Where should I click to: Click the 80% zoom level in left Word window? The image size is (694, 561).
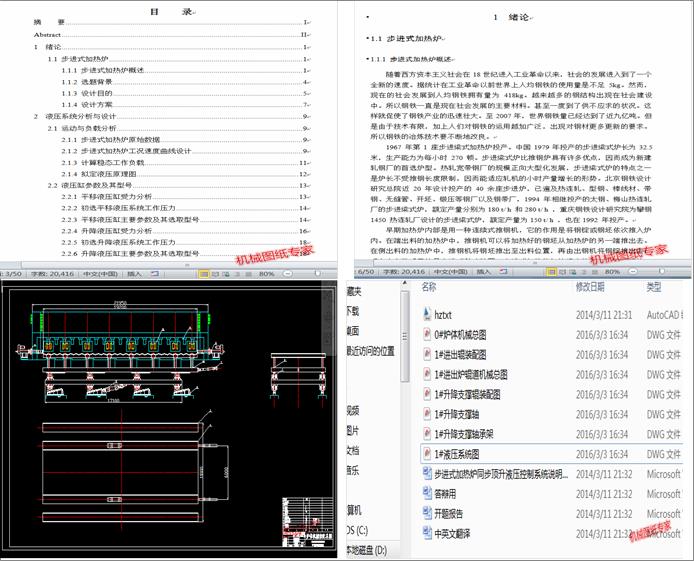pyautogui.click(x=266, y=274)
